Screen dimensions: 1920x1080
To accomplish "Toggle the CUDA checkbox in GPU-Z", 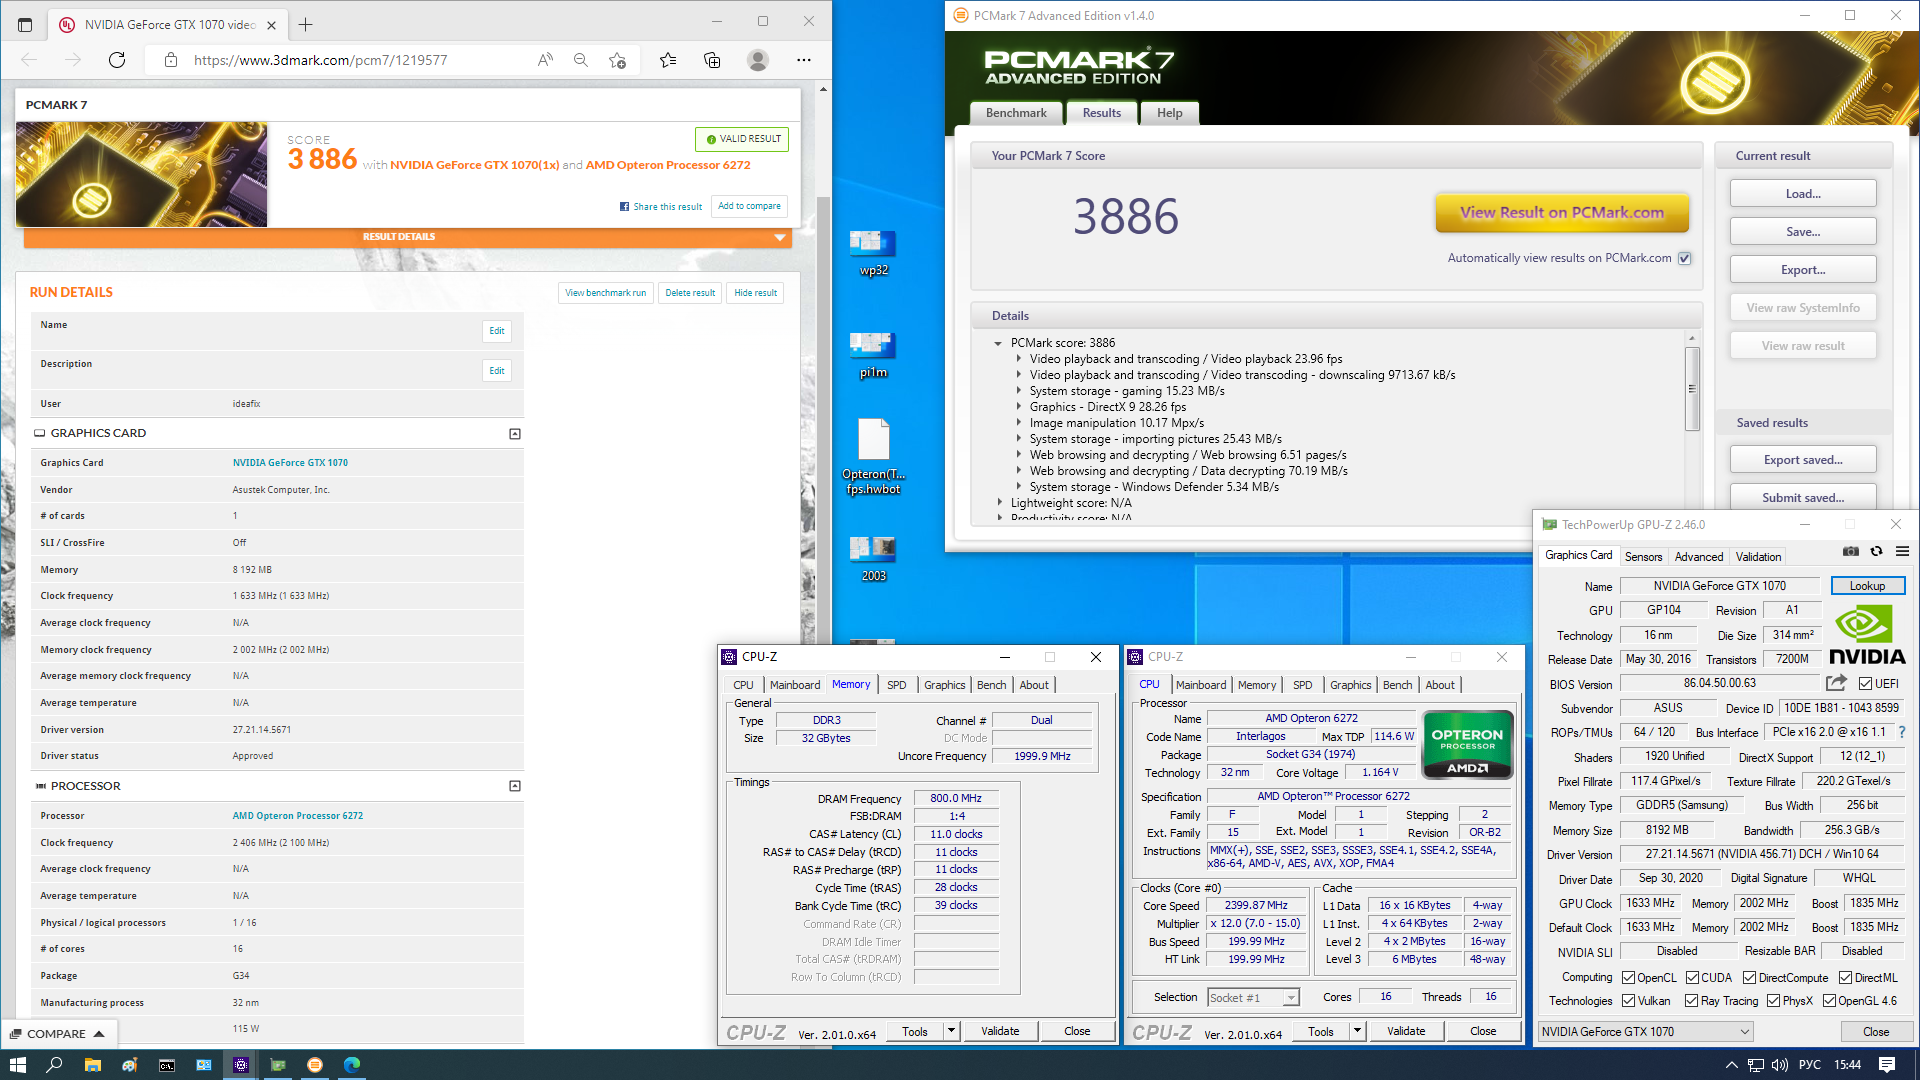I will click(1692, 978).
